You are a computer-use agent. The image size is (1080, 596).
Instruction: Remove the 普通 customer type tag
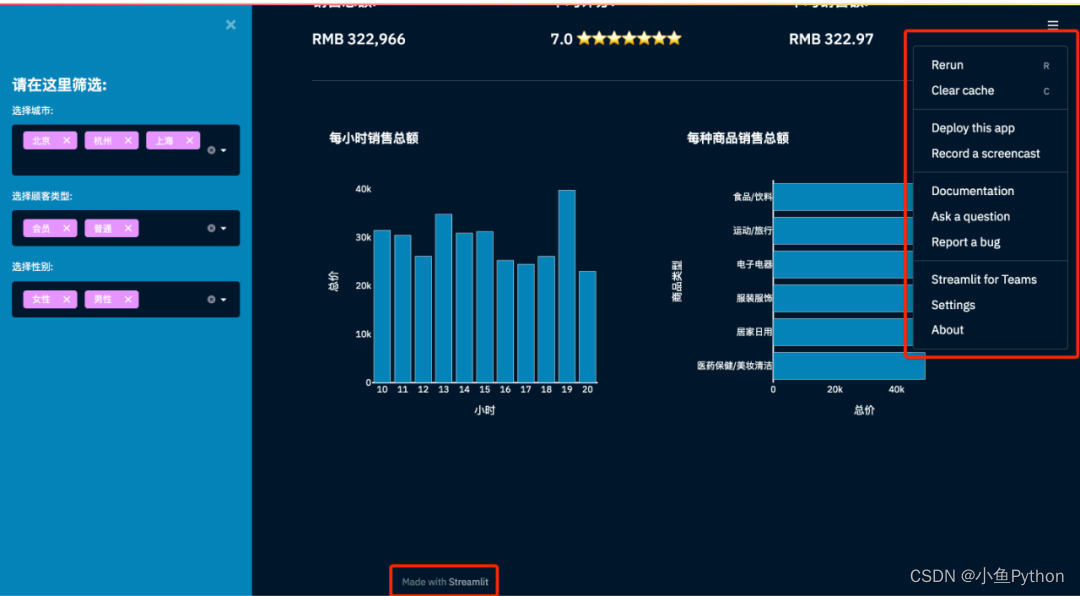(x=128, y=228)
